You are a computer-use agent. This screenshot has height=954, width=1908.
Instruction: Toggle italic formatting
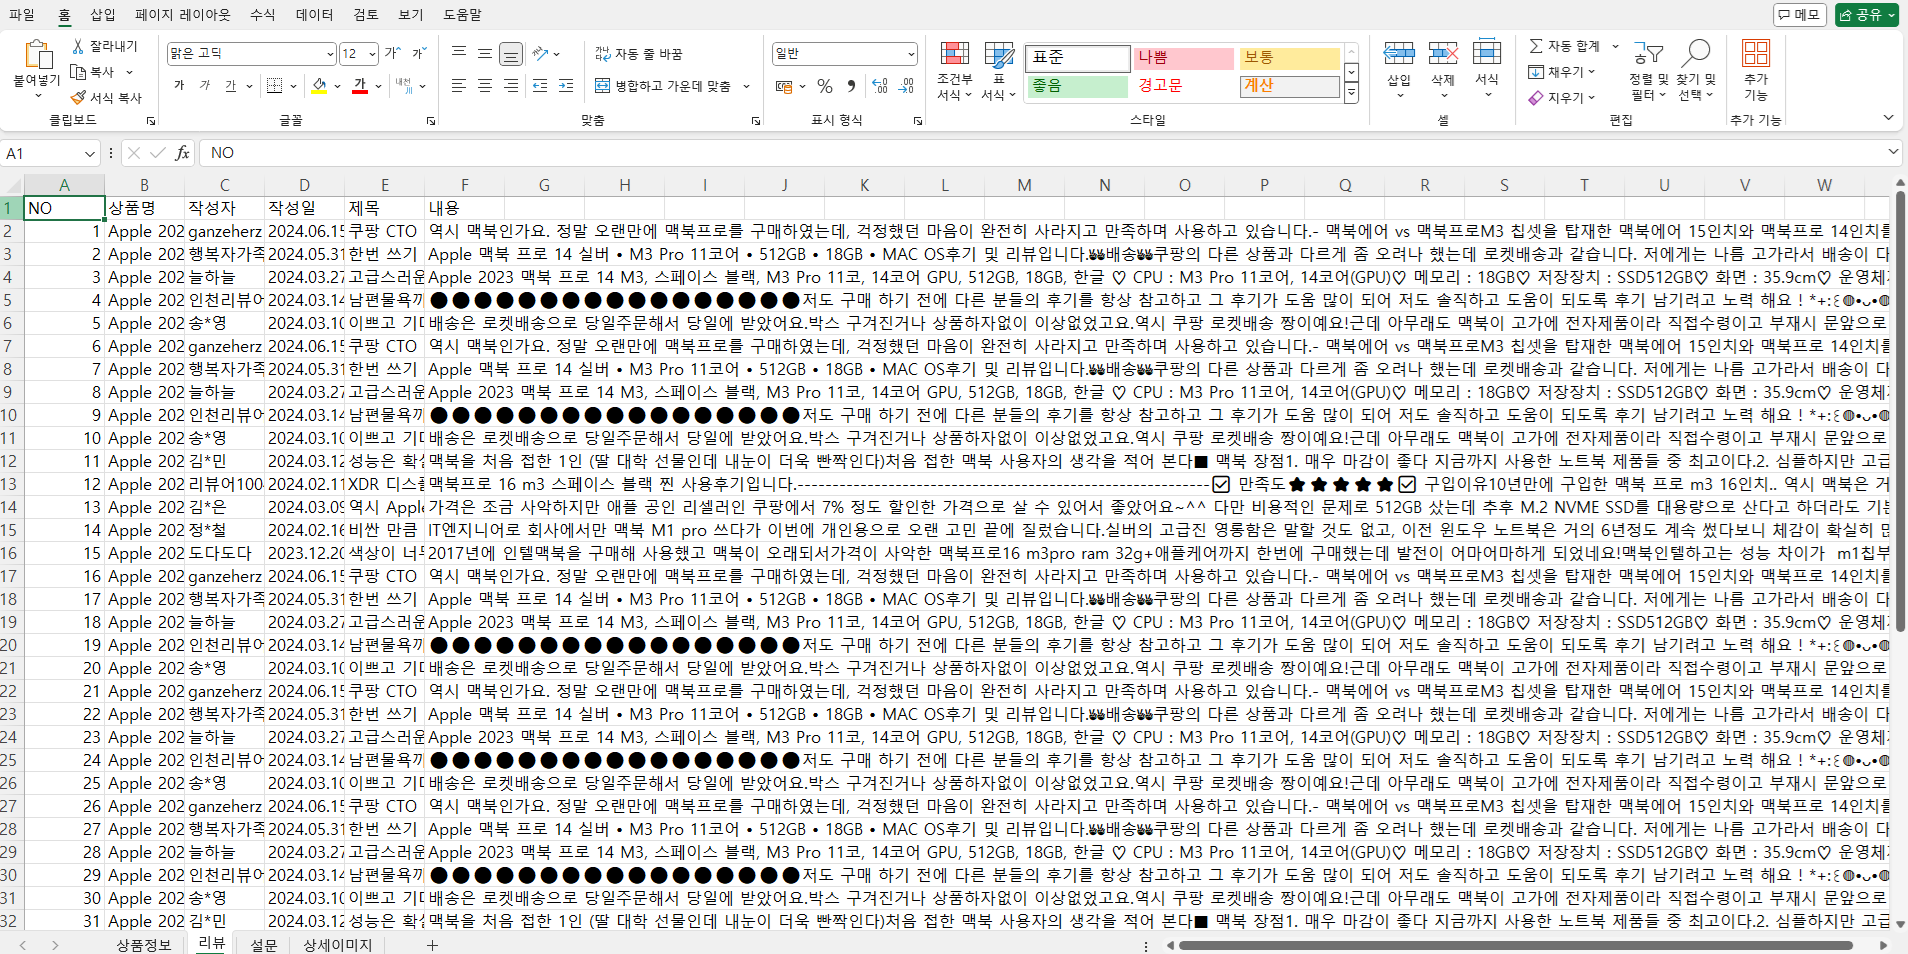[205, 87]
